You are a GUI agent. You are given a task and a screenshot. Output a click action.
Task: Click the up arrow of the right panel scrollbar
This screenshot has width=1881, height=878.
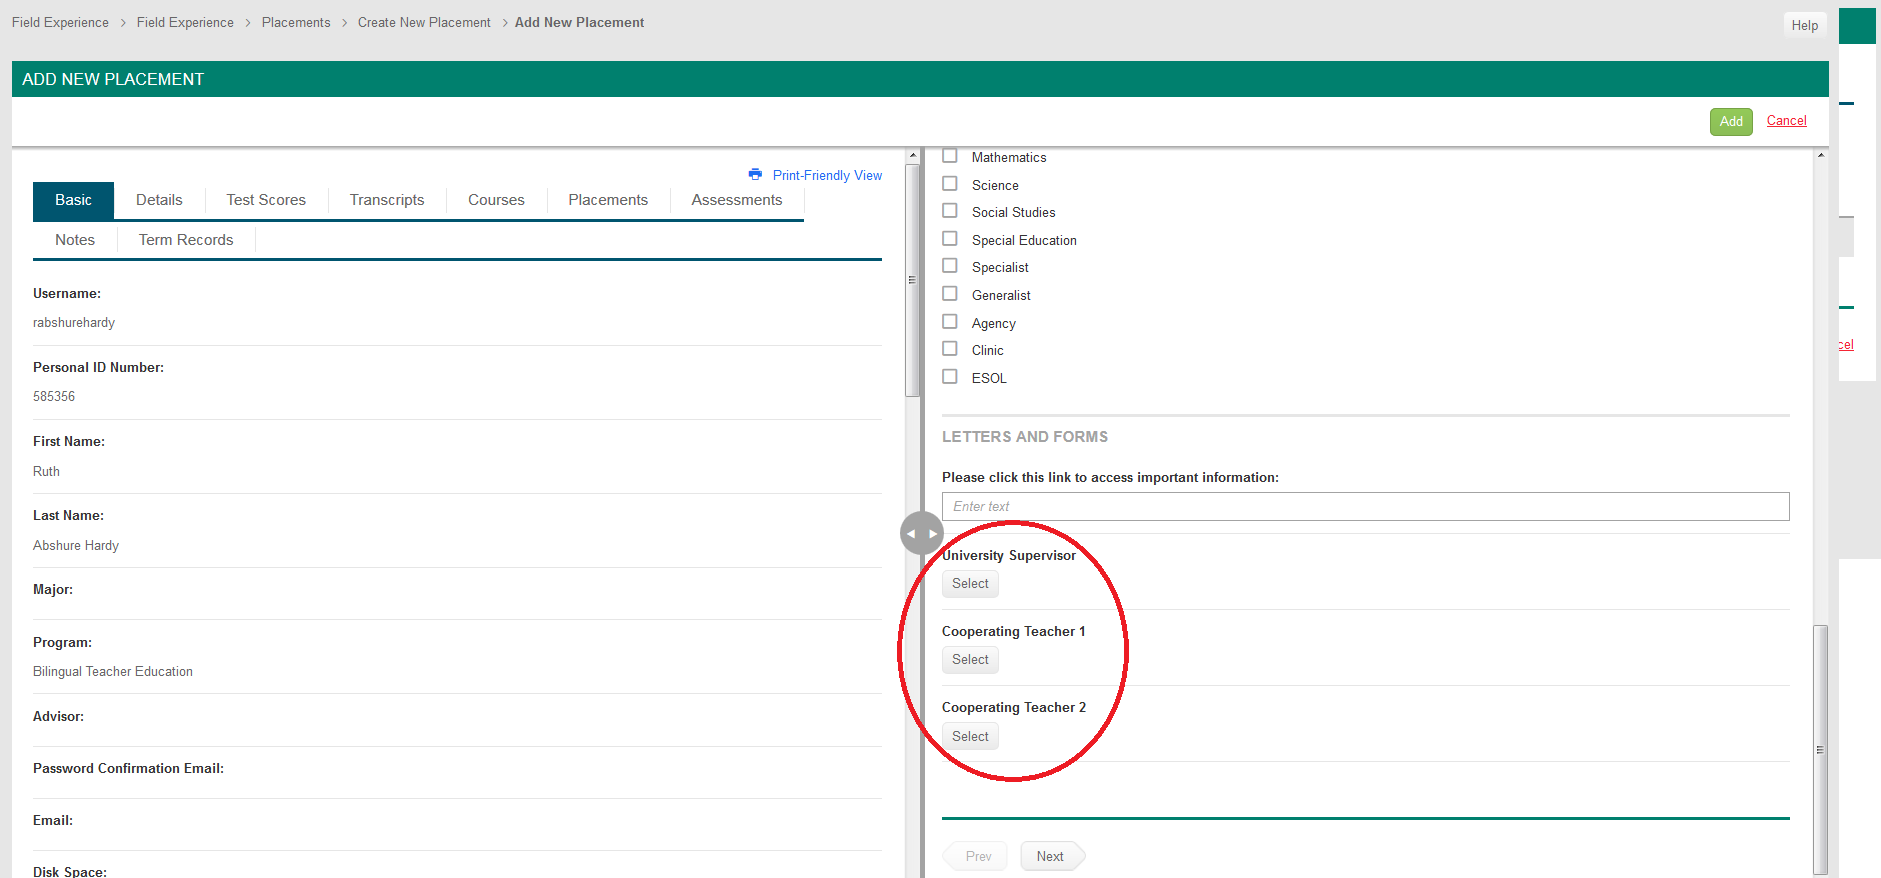point(1821,155)
